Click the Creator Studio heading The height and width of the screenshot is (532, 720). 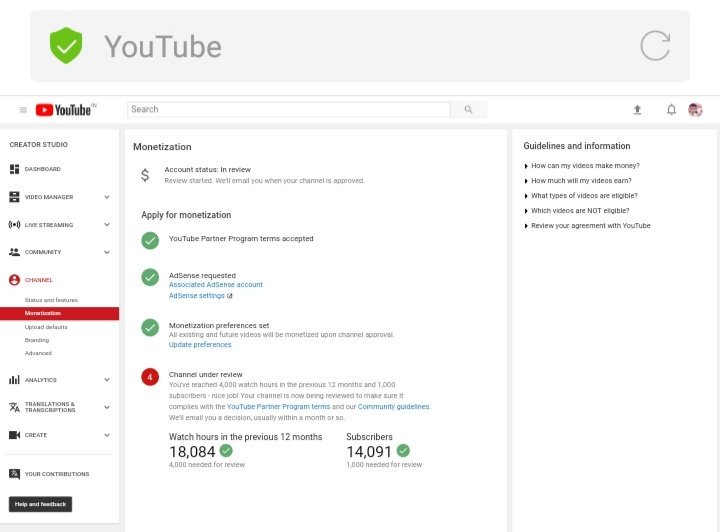pos(39,145)
